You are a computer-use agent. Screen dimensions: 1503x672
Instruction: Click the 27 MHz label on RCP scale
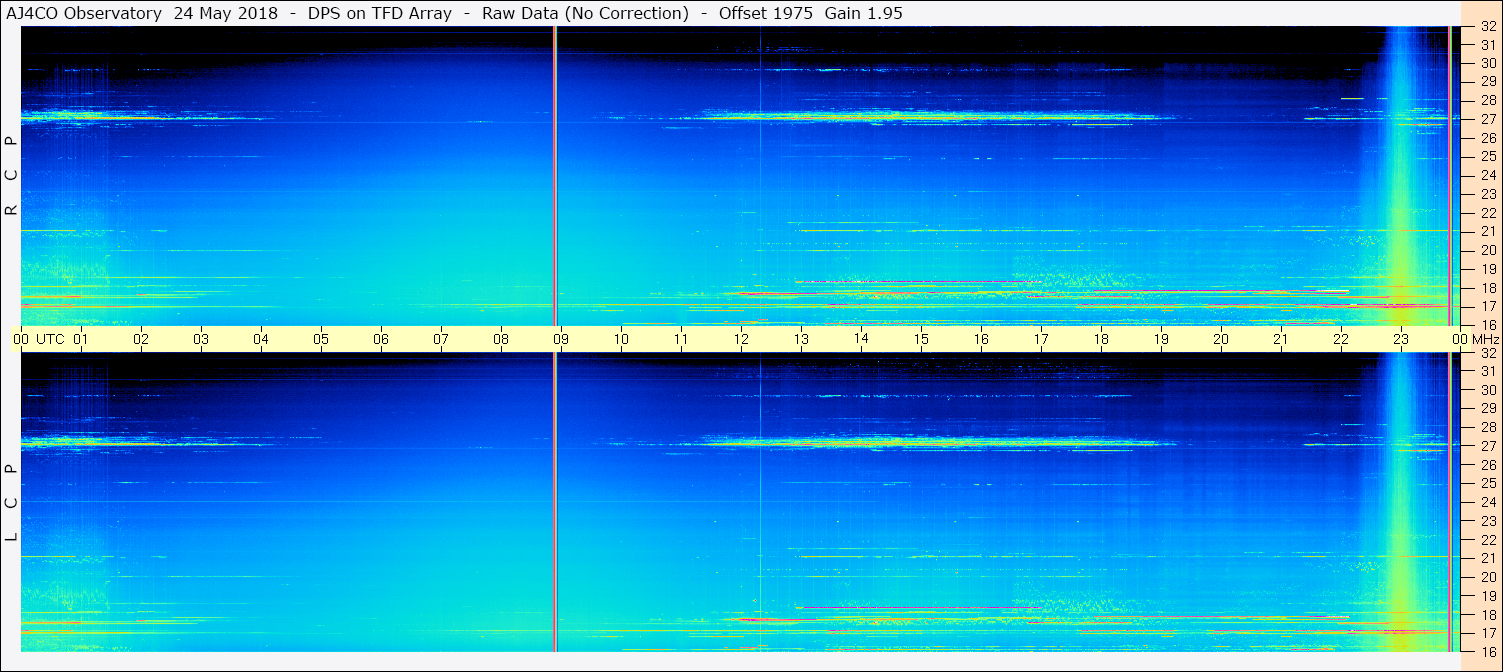tap(1488, 120)
